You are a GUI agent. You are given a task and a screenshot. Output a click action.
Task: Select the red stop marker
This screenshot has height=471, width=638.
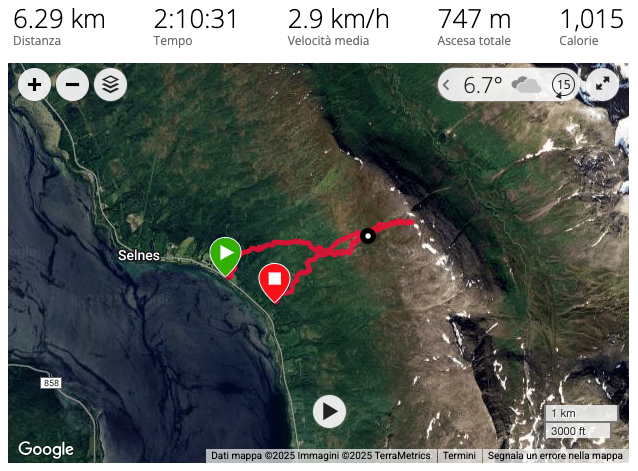275,283
